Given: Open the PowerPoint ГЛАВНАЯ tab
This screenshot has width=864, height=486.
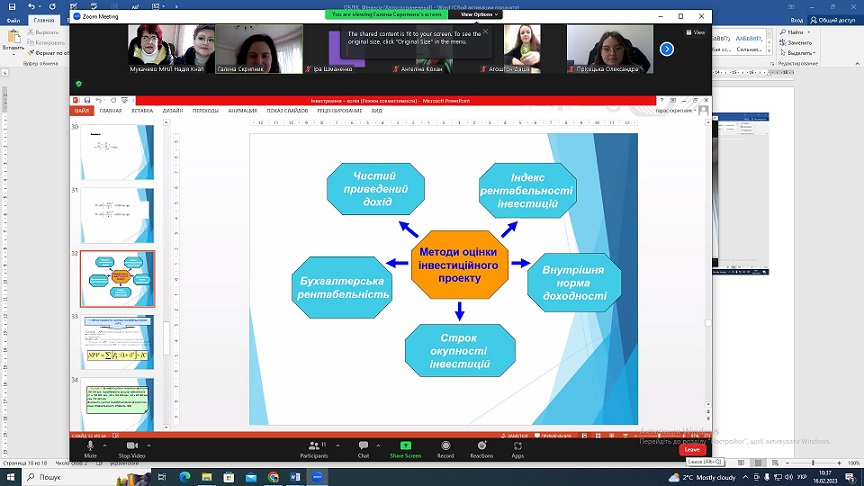Looking at the screenshot, I should tap(111, 111).
